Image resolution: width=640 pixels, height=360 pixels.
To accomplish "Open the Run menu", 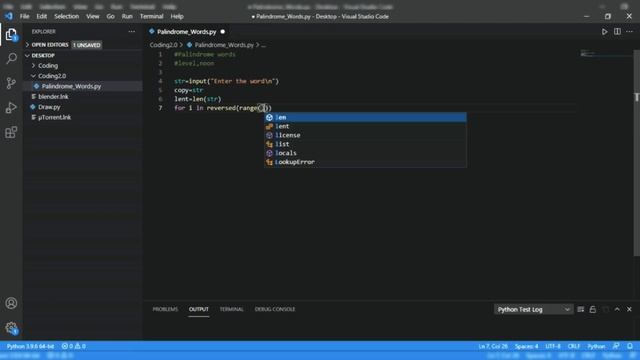I will (x=127, y=16).
